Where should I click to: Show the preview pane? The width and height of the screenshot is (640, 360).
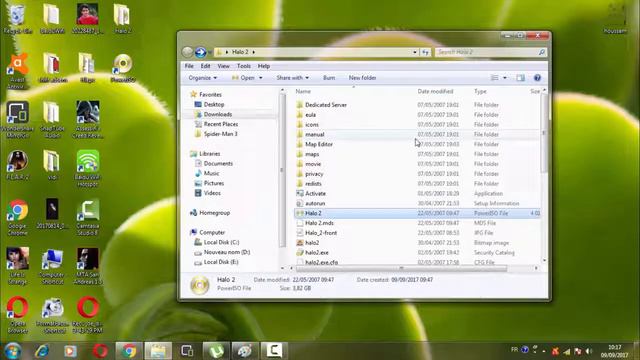click(520, 78)
